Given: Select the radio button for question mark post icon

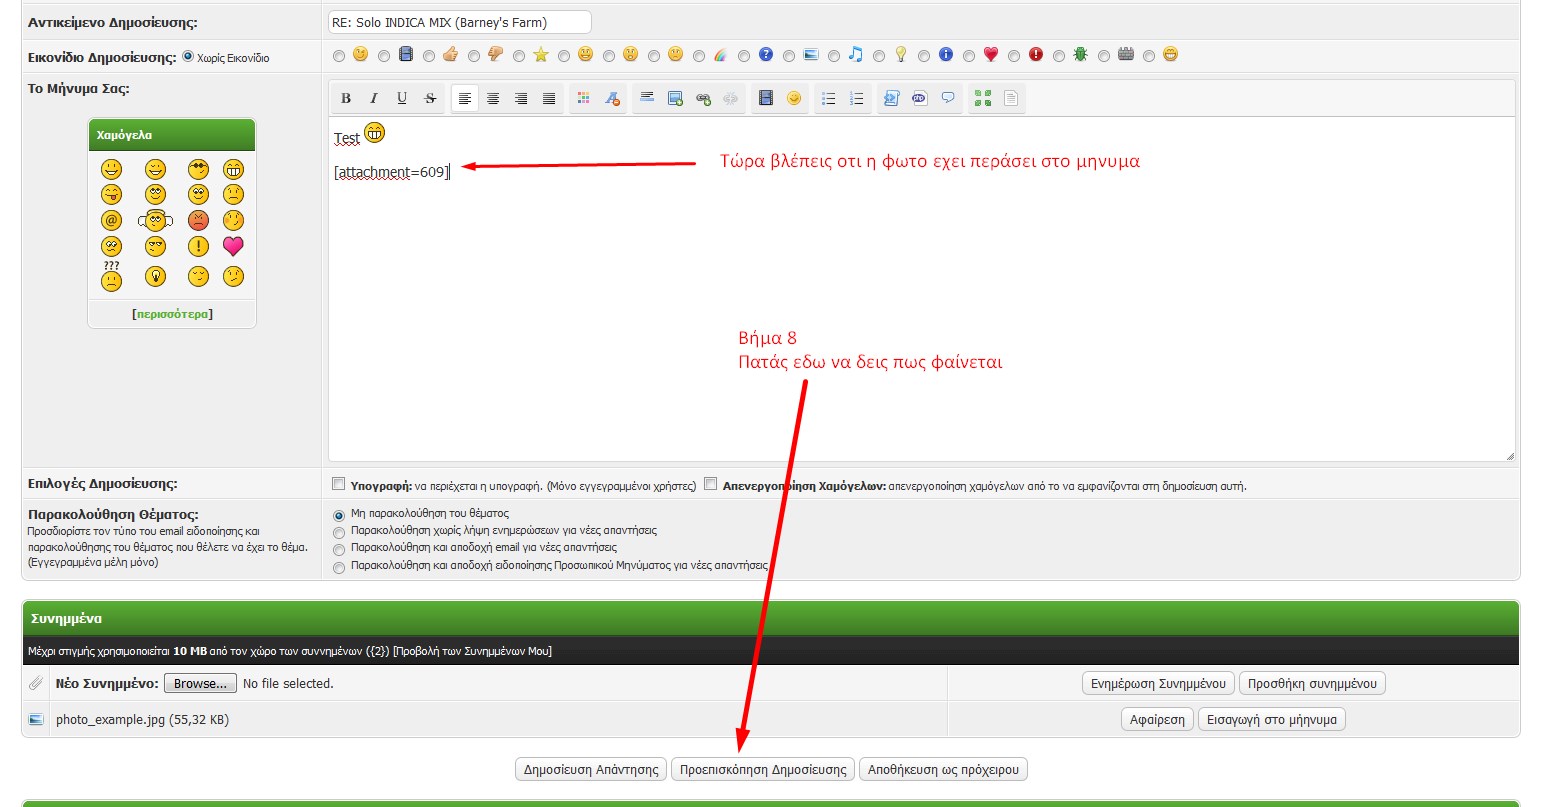Looking at the screenshot, I should tap(744, 56).
